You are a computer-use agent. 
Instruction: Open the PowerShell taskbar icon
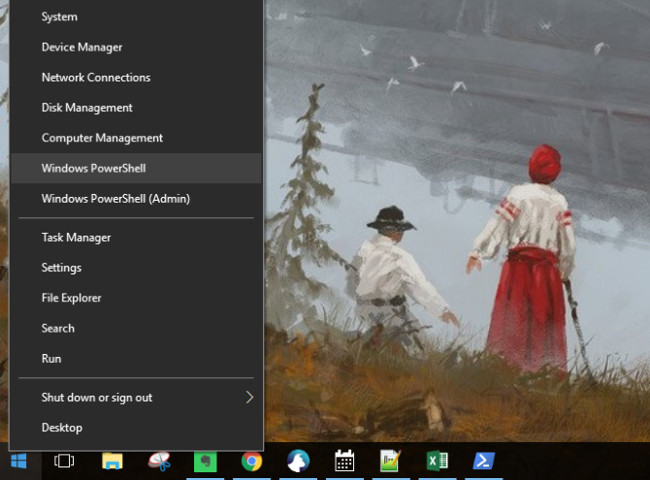(x=484, y=461)
